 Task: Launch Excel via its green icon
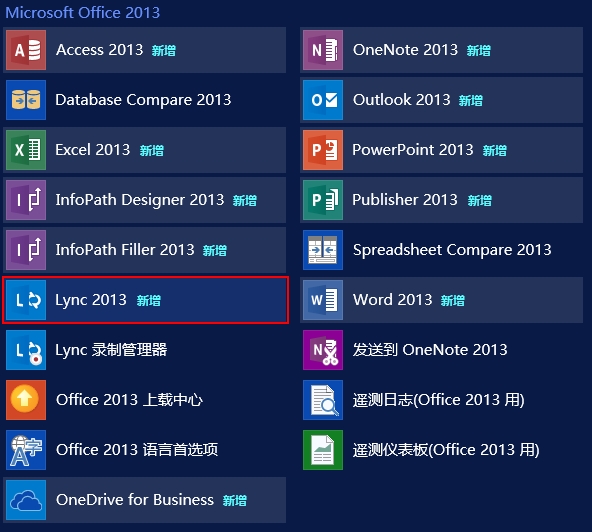click(x=26, y=150)
